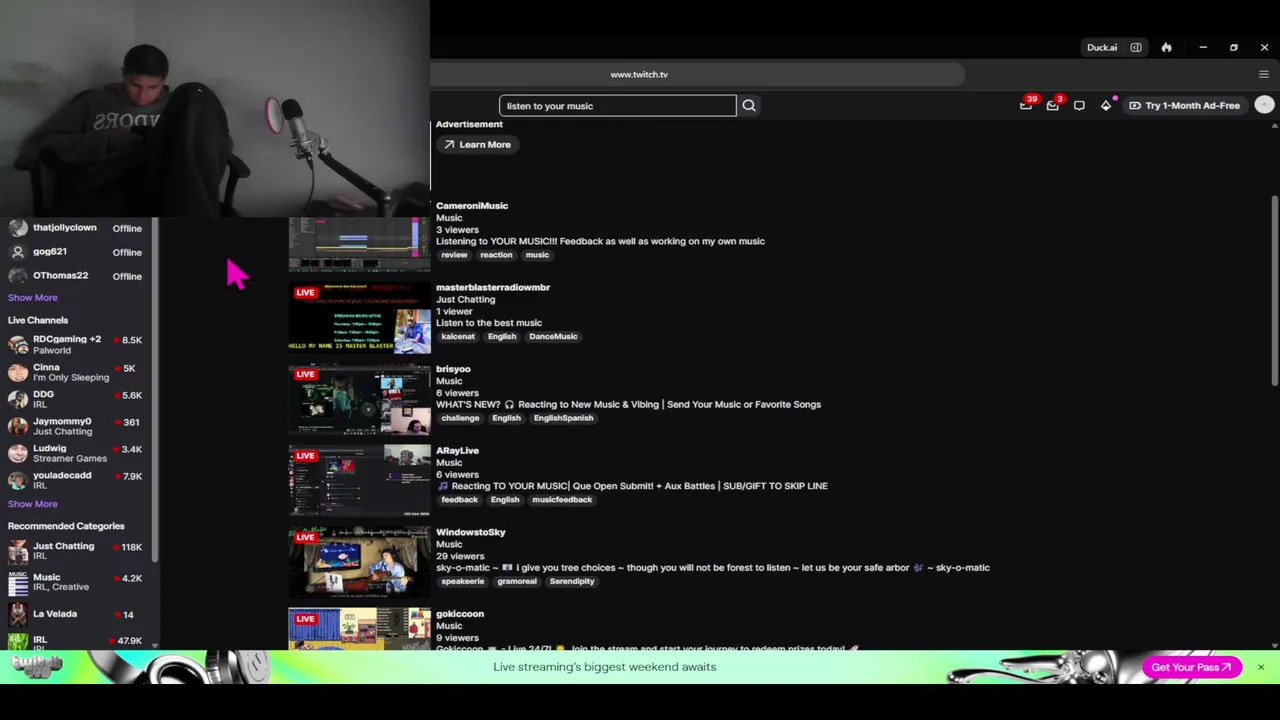Click gog621 channel avatar
1280x720 pixels.
18,252
